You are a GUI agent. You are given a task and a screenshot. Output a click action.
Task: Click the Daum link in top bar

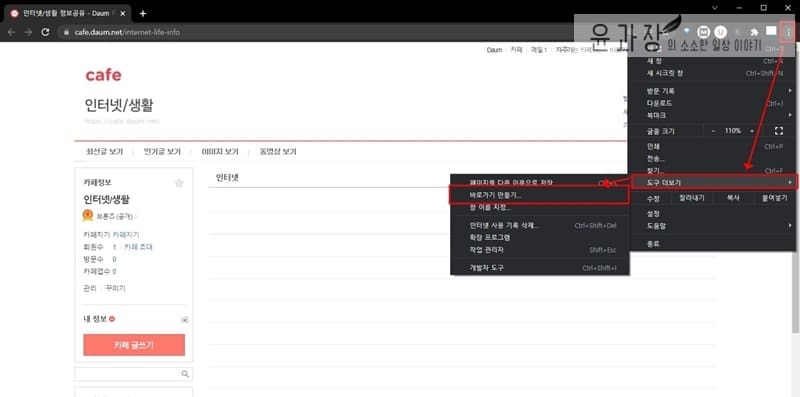click(494, 50)
